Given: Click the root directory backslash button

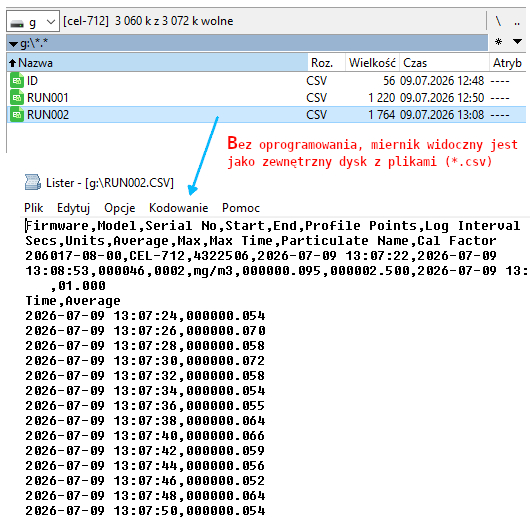Looking at the screenshot, I should point(498,21).
